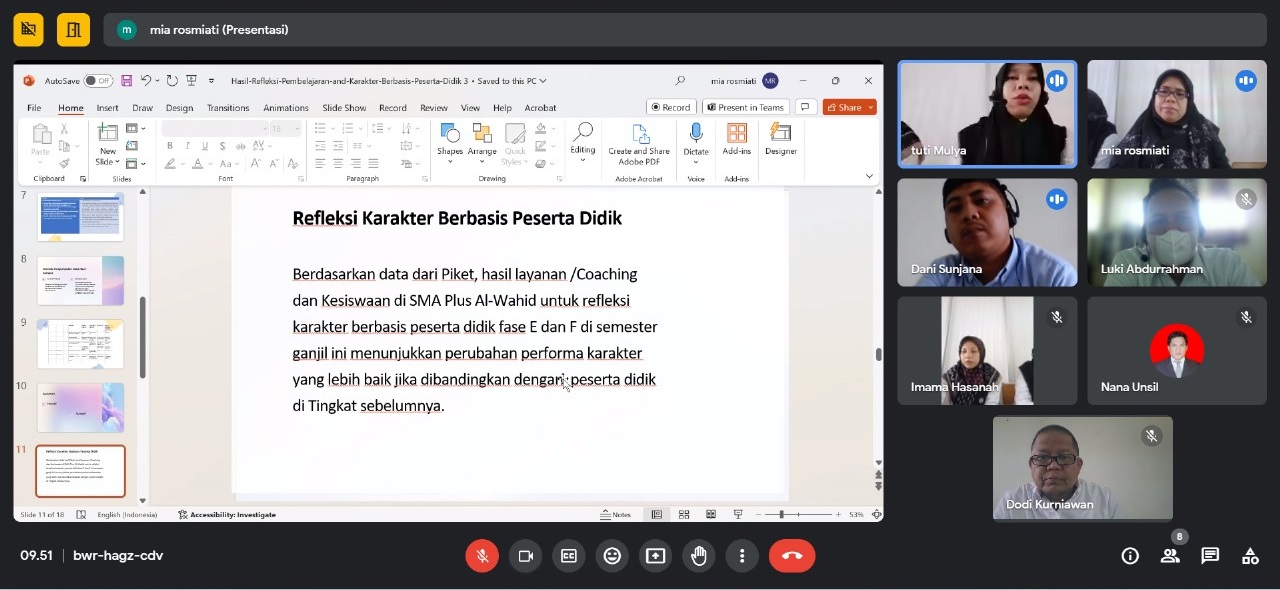The image size is (1280, 590).
Task: Select slide 8 thumbnail
Action: pos(81,281)
